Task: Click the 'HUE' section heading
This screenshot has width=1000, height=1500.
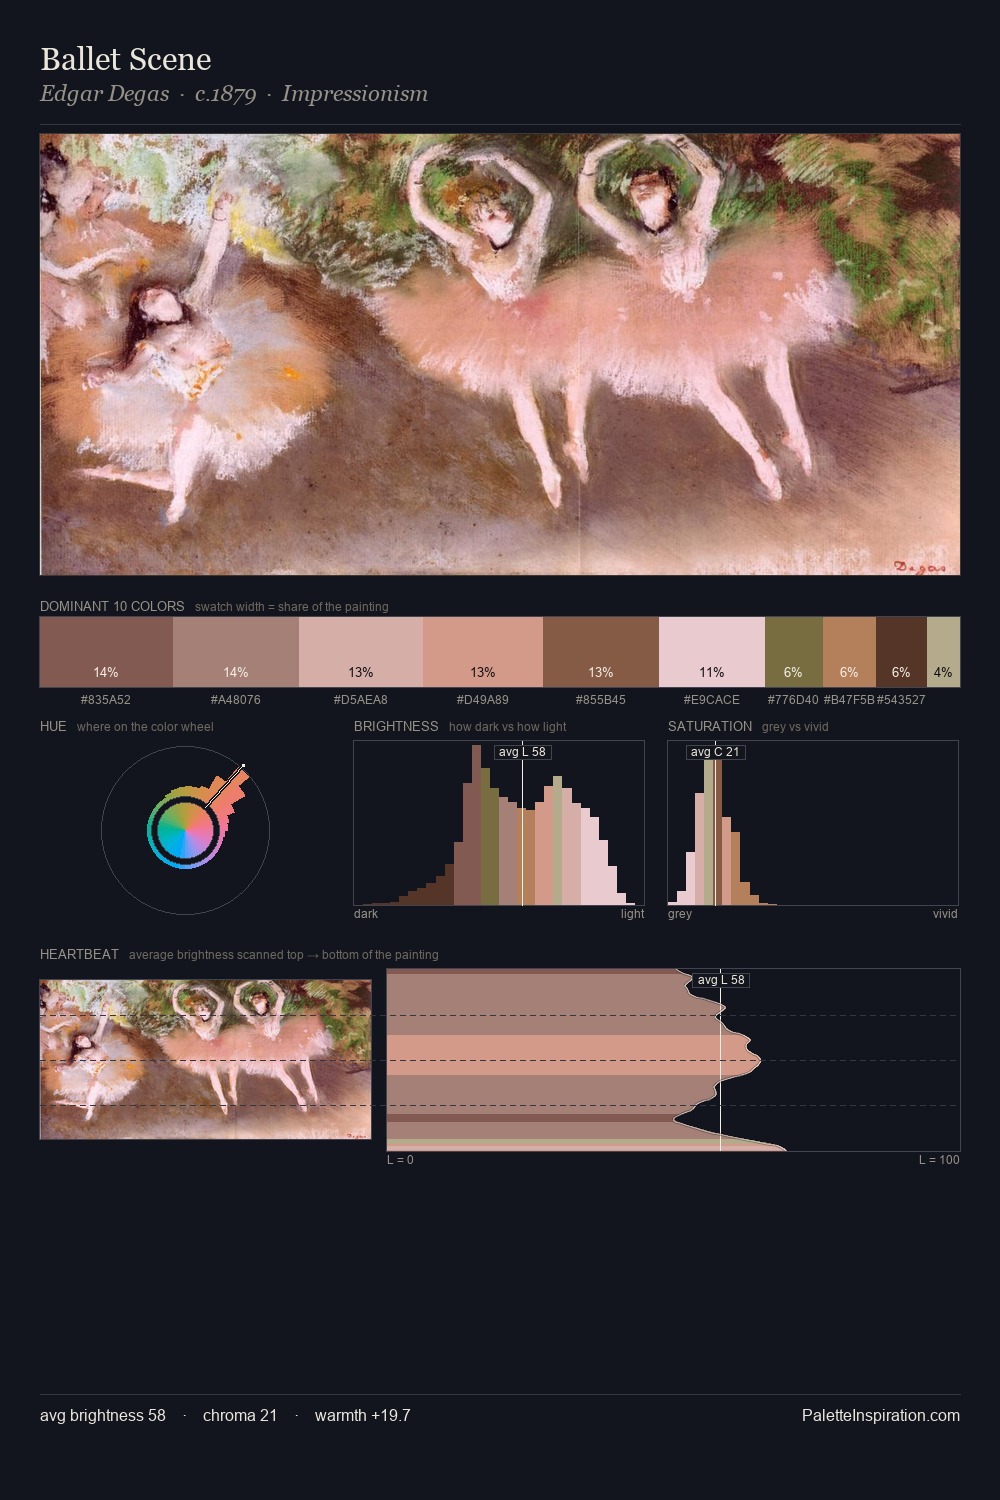Action: 53,726
